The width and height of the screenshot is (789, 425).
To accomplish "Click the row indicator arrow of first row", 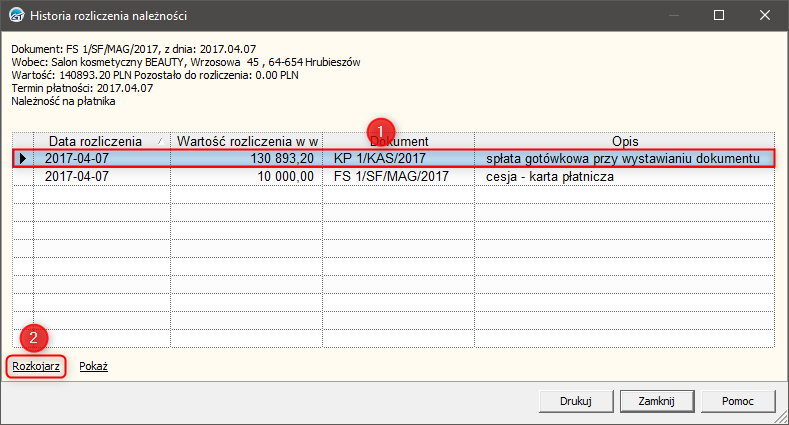I will 23,158.
